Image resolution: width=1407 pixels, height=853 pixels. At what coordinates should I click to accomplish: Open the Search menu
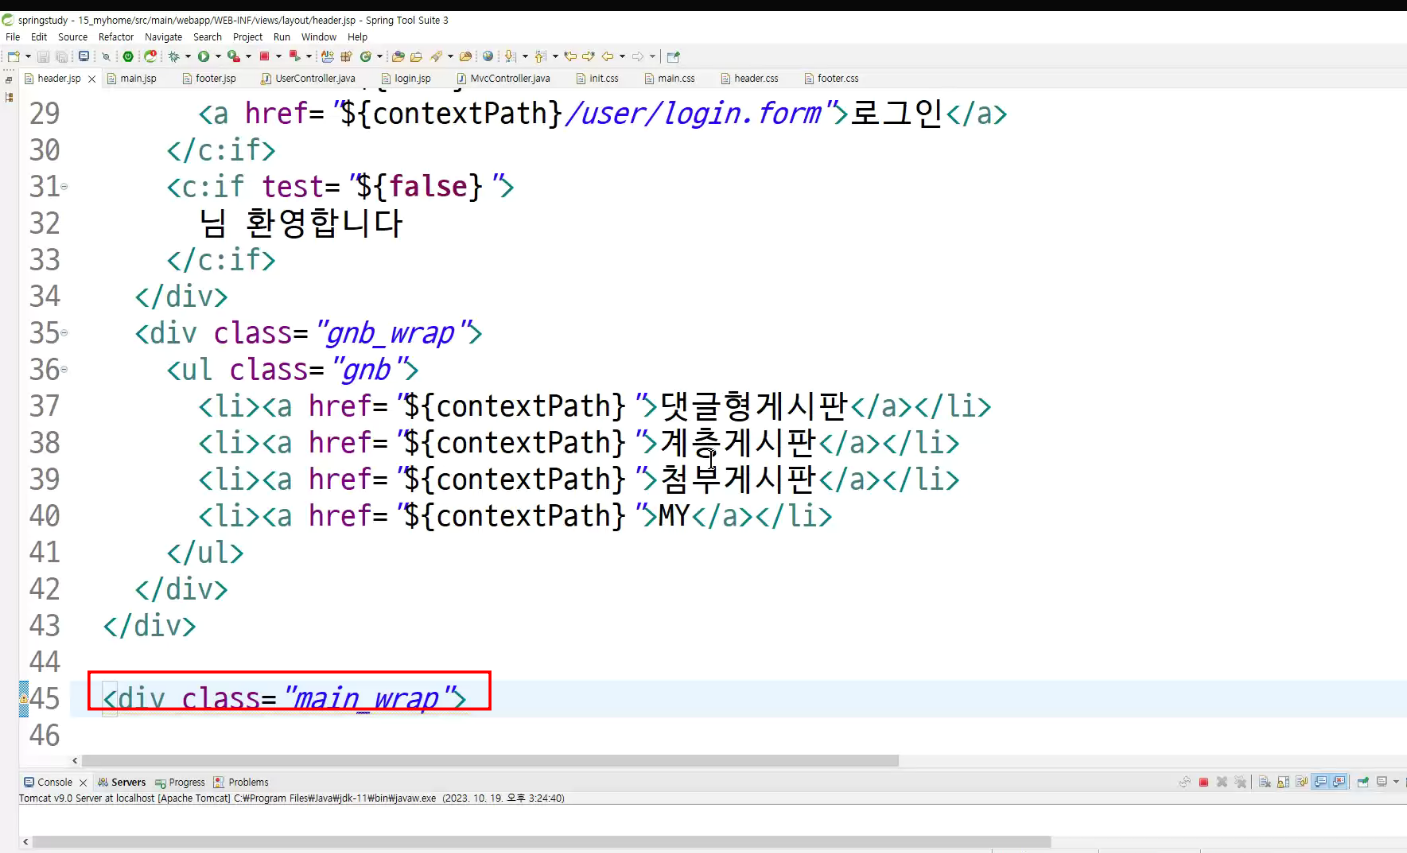coord(208,37)
